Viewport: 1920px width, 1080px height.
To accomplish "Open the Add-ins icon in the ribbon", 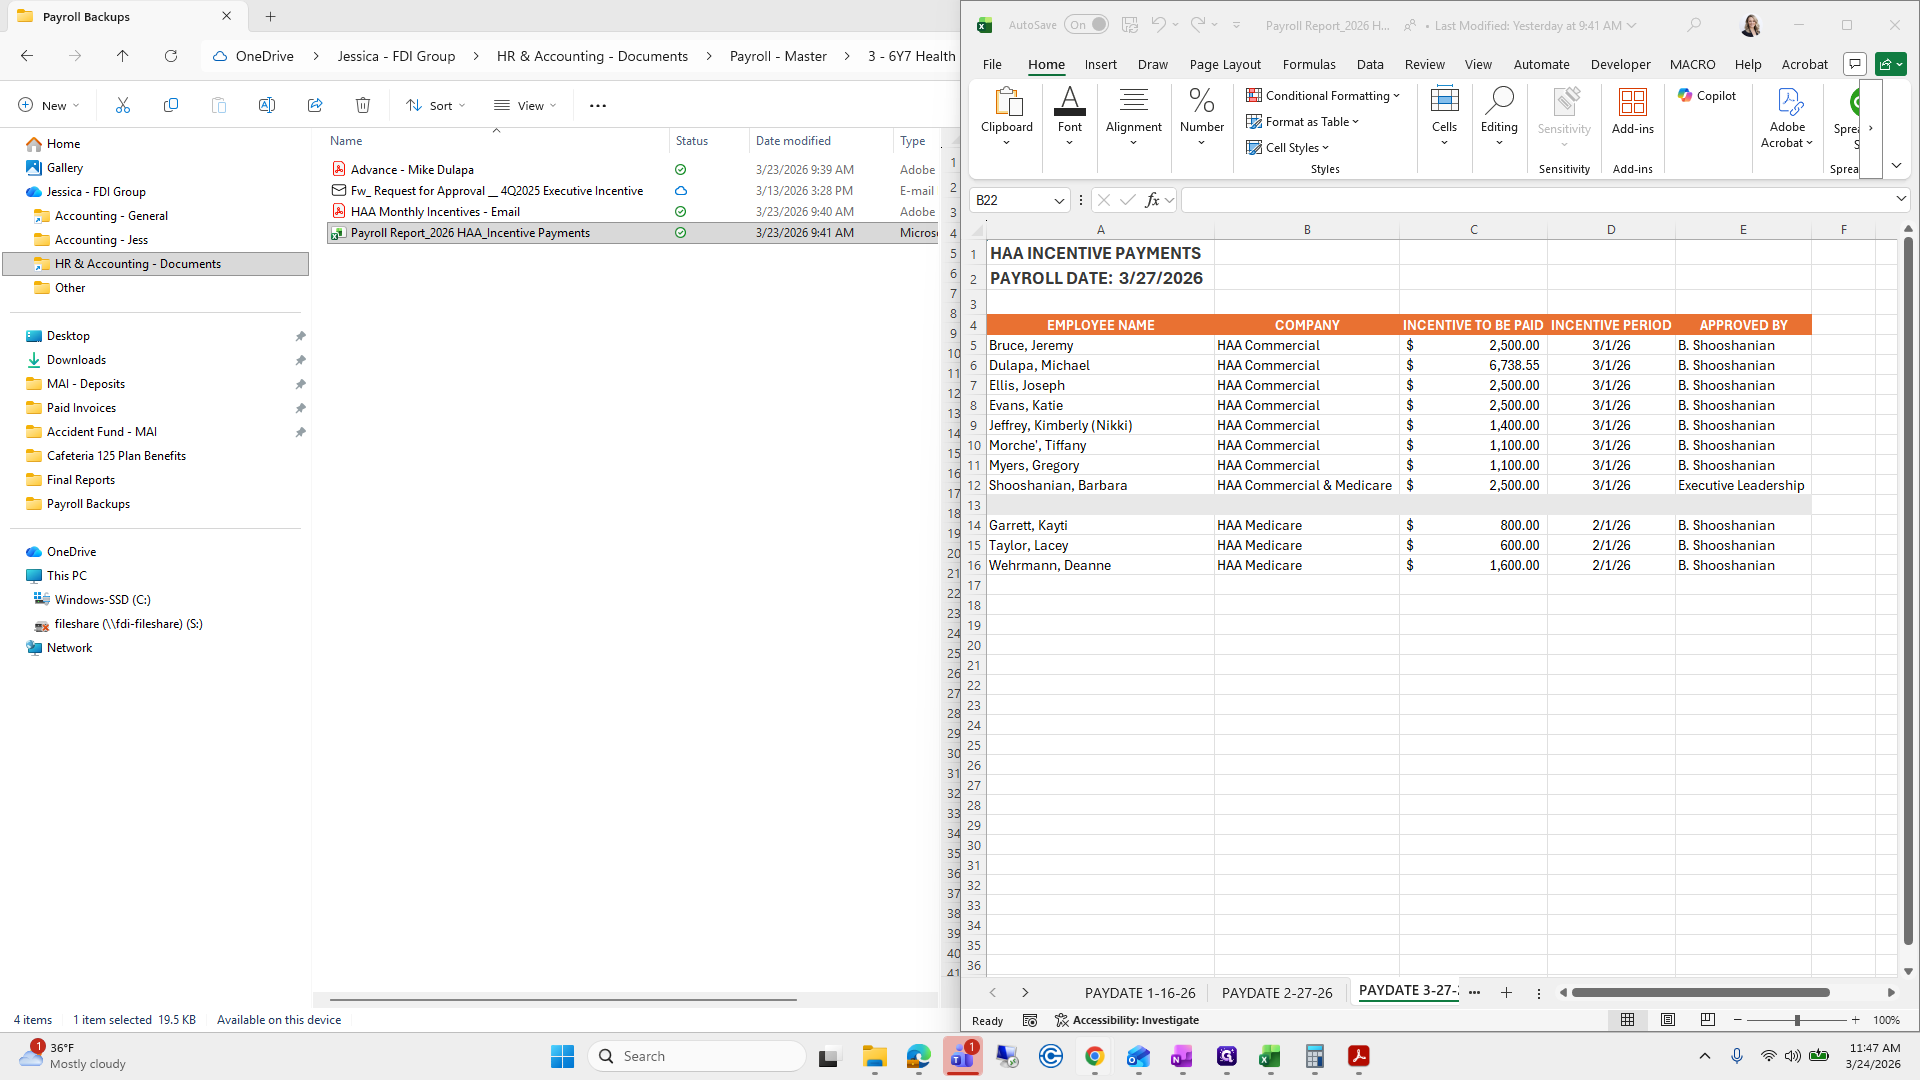I will (1632, 110).
